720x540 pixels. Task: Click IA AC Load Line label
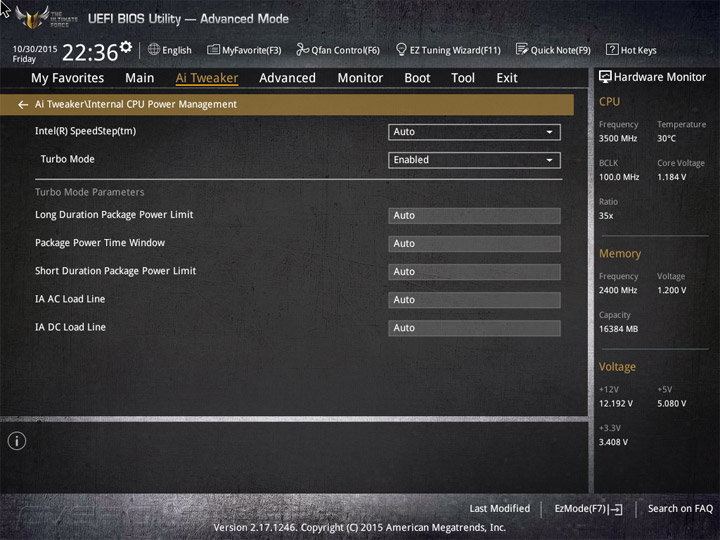click(x=70, y=299)
